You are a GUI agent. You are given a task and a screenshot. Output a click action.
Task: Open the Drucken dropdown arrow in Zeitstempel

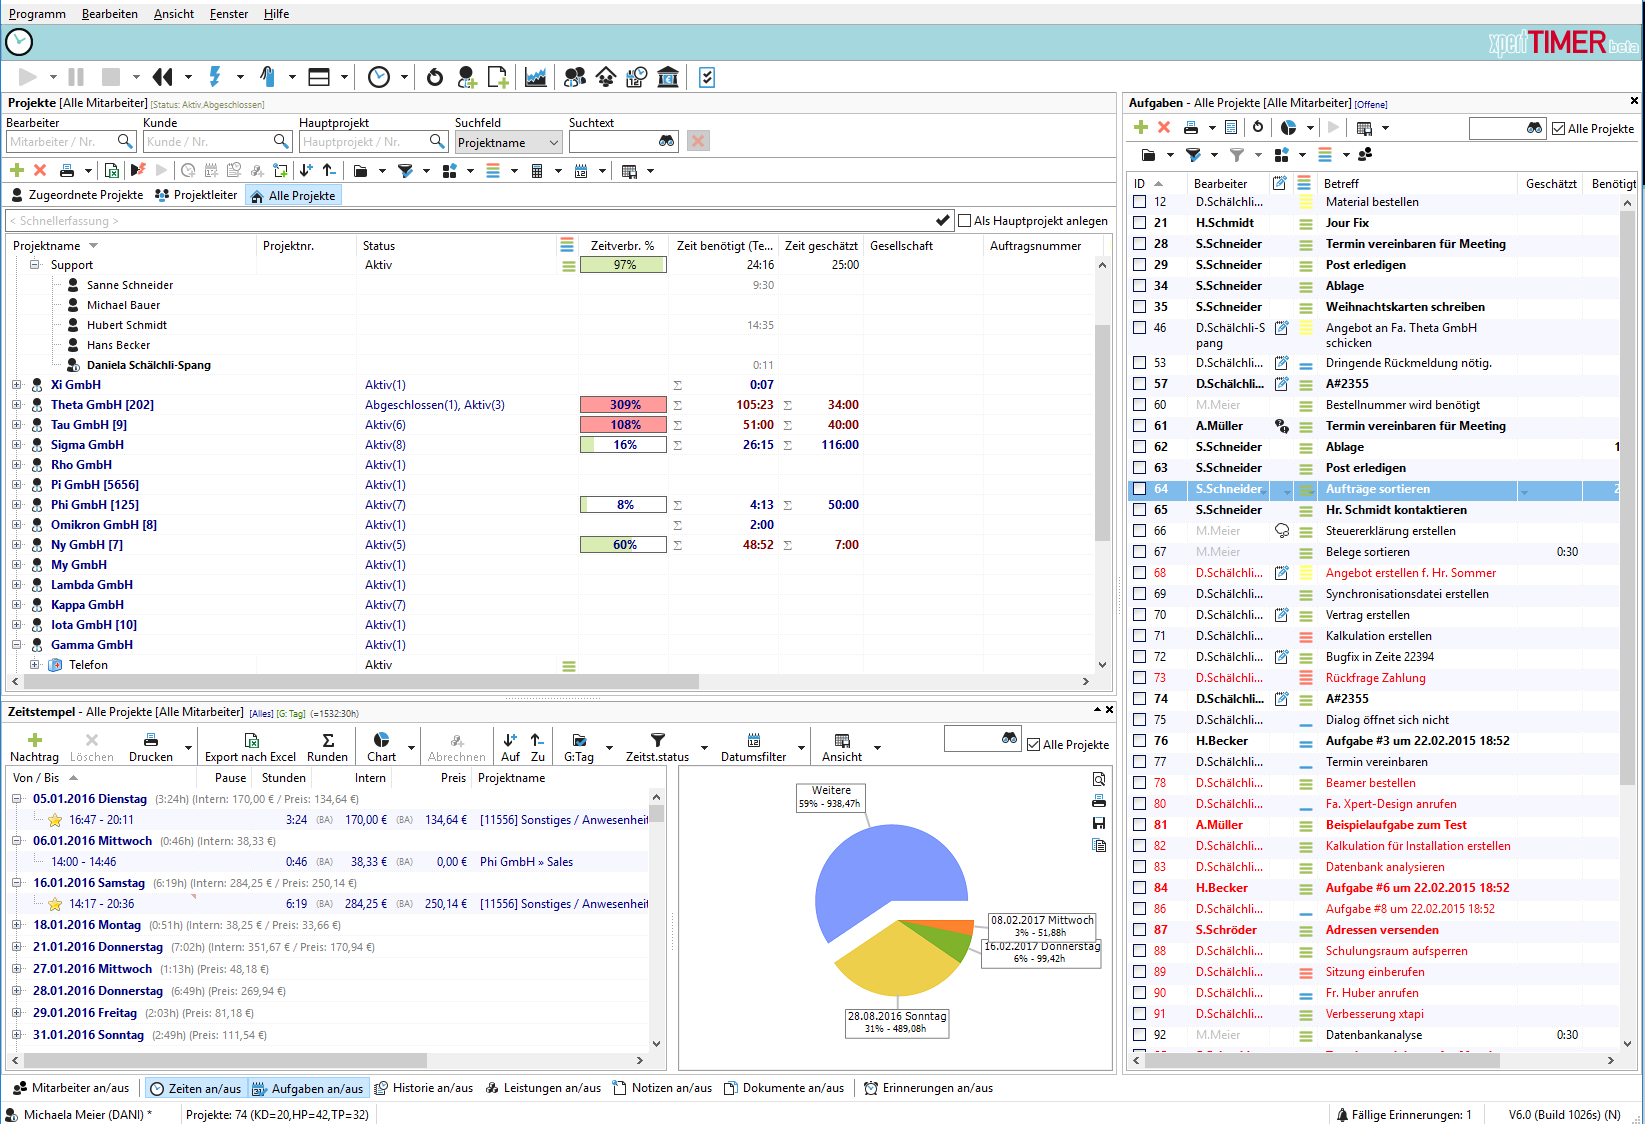pos(188,748)
